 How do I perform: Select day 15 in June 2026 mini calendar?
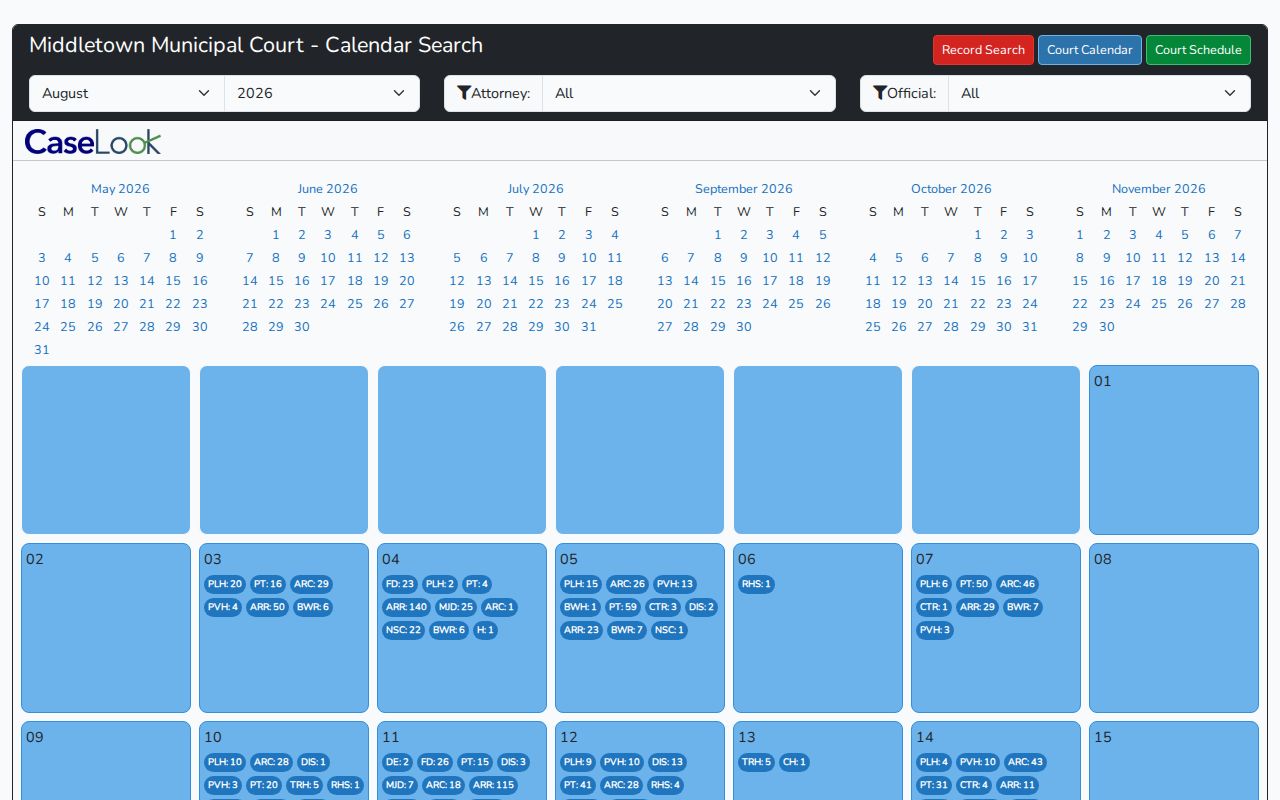276,281
